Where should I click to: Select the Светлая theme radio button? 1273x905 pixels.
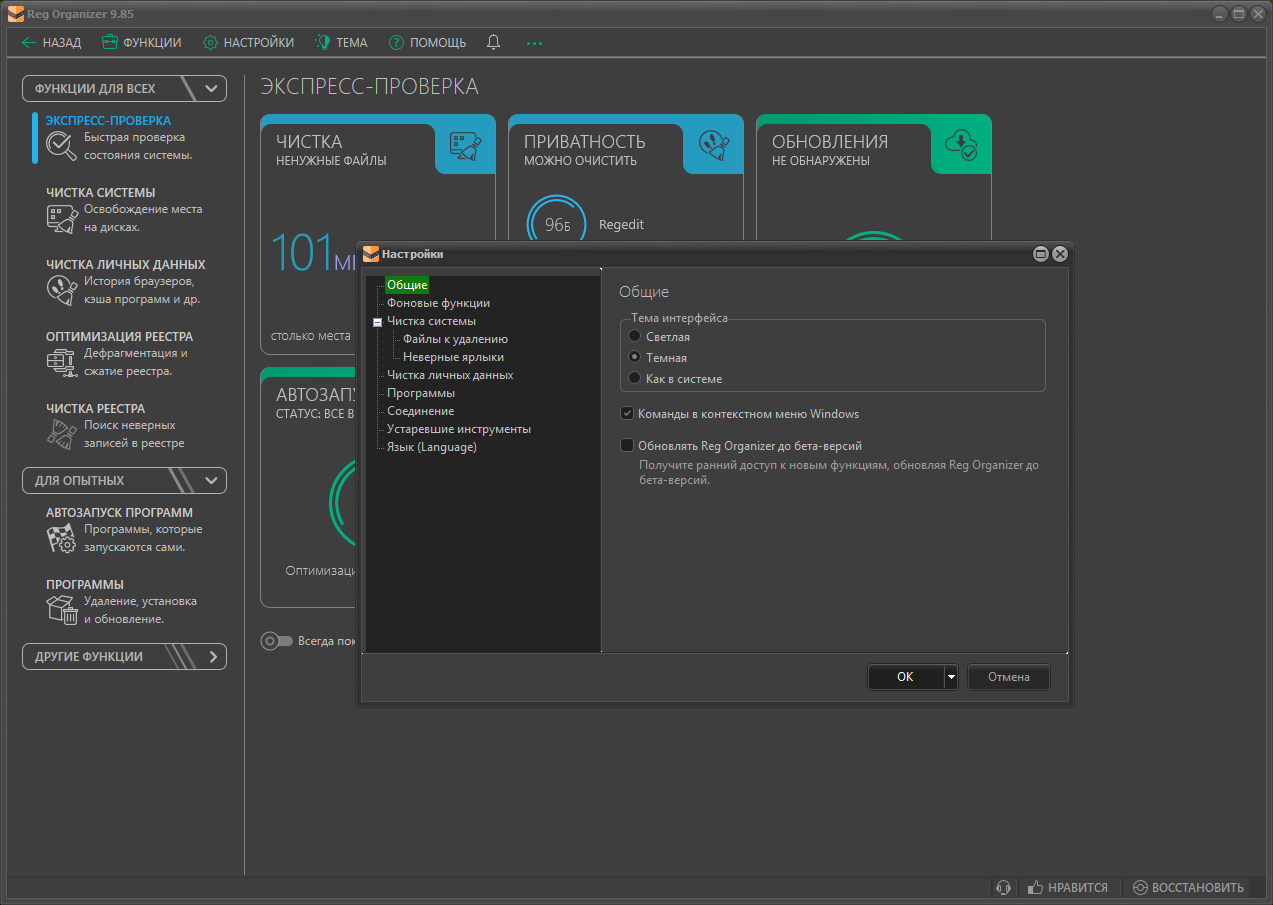click(634, 337)
